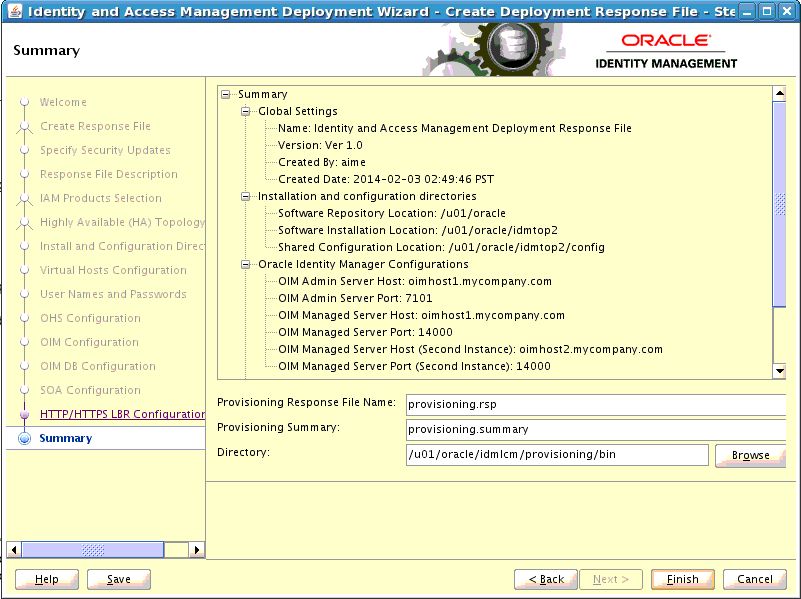The height and width of the screenshot is (599, 801).
Task: Select the Welcome step
Action: 63,102
